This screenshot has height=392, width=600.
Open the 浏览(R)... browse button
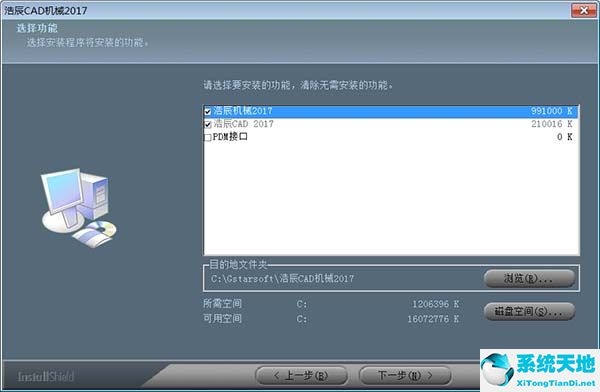[529, 278]
